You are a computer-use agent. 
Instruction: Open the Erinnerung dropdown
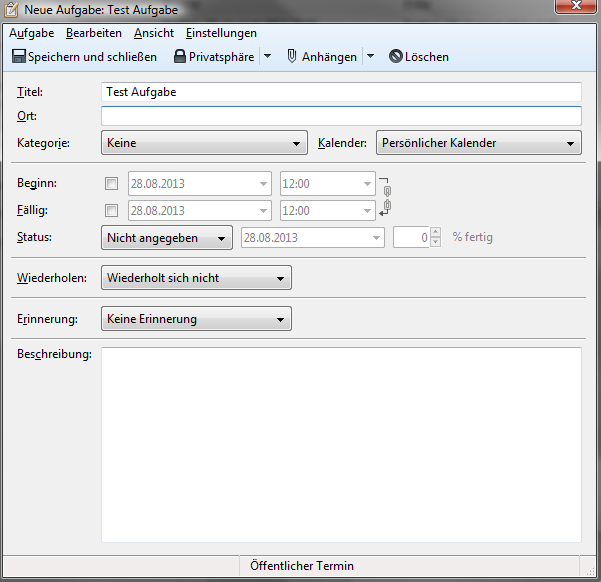tap(196, 320)
